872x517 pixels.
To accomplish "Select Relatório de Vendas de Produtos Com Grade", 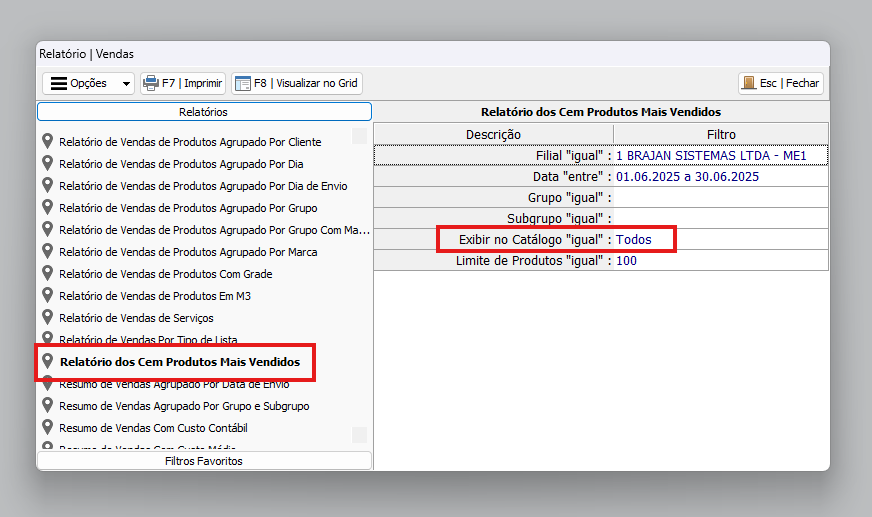I will pyautogui.click(x=165, y=274).
